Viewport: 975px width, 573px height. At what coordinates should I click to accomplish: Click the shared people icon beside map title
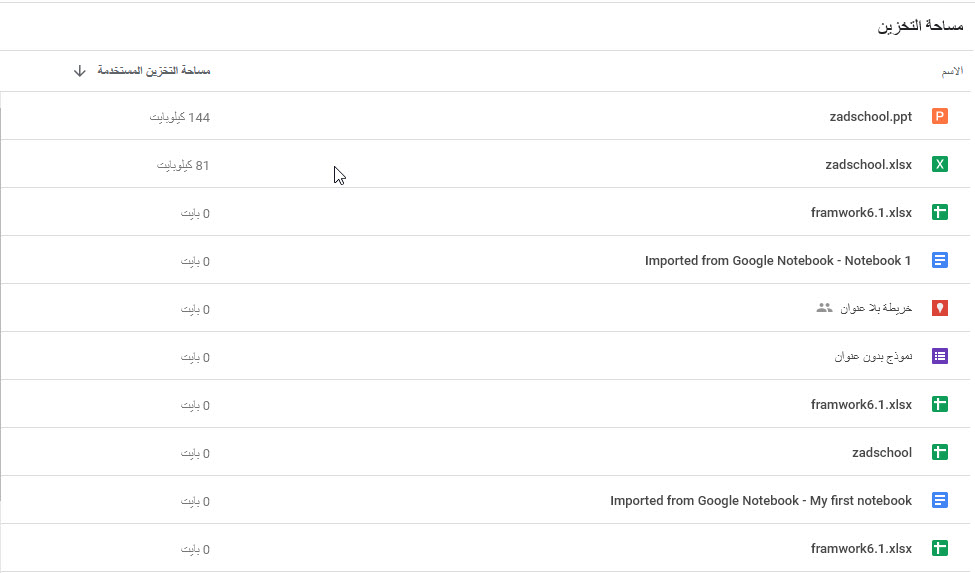coord(824,308)
